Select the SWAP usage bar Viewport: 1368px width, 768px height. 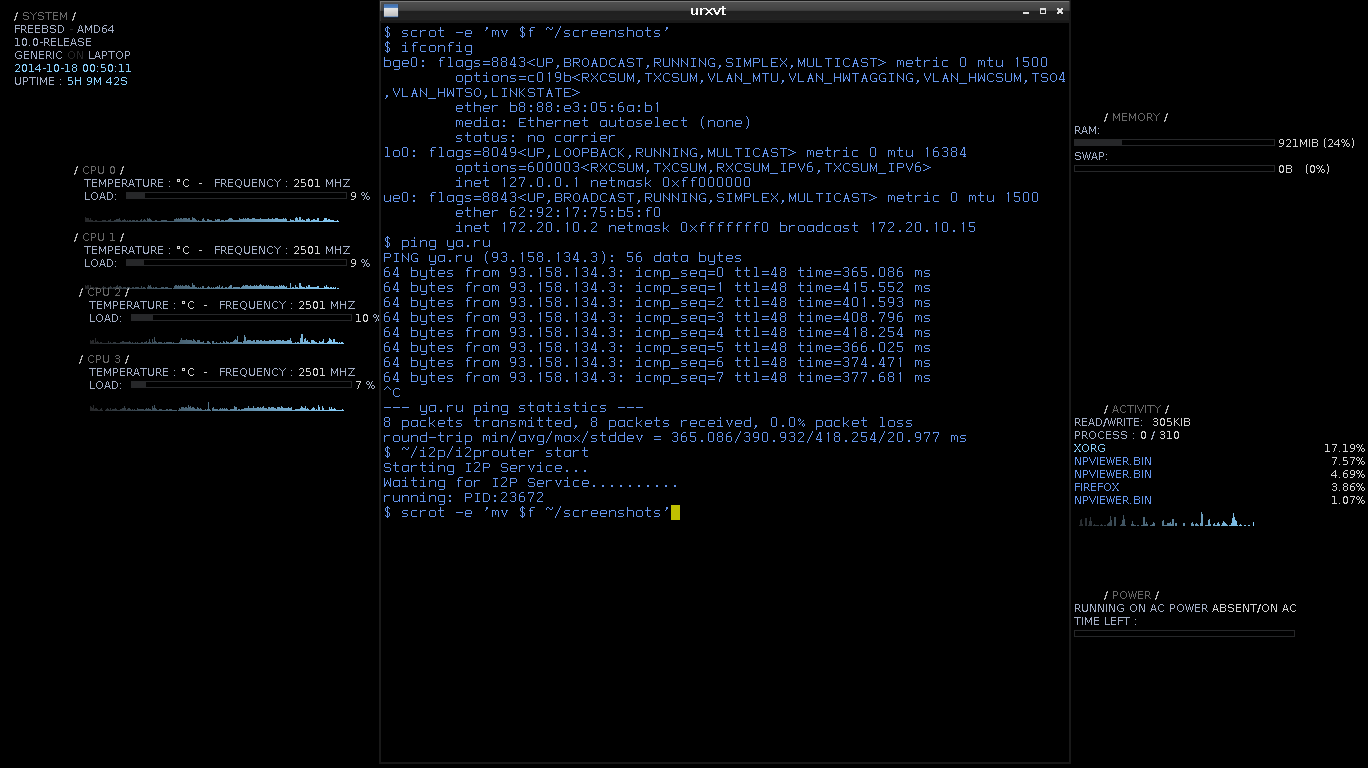pyautogui.click(x=1174, y=169)
